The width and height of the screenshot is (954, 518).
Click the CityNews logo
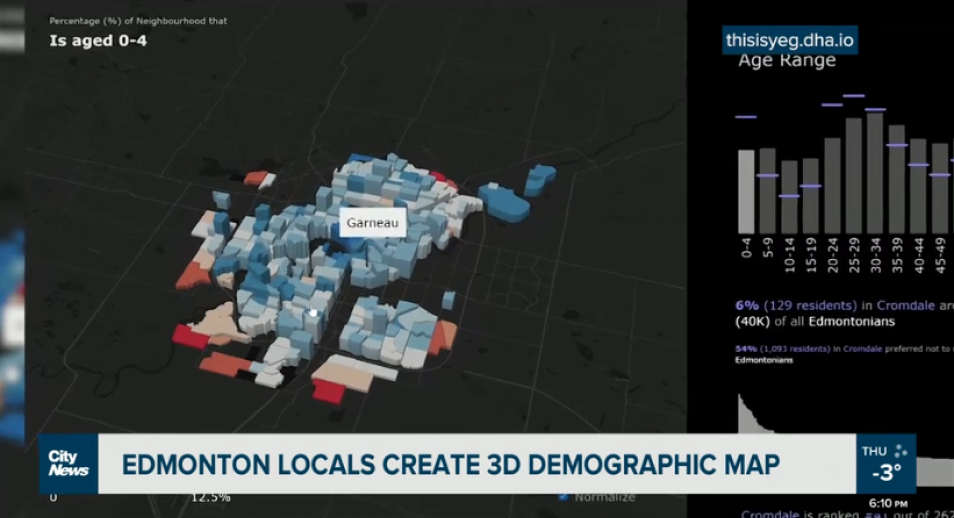pos(68,464)
